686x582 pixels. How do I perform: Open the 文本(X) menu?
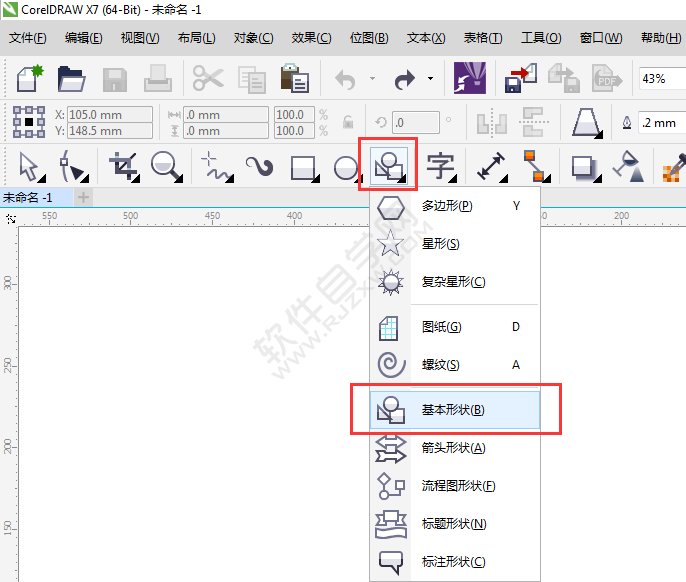pos(426,38)
